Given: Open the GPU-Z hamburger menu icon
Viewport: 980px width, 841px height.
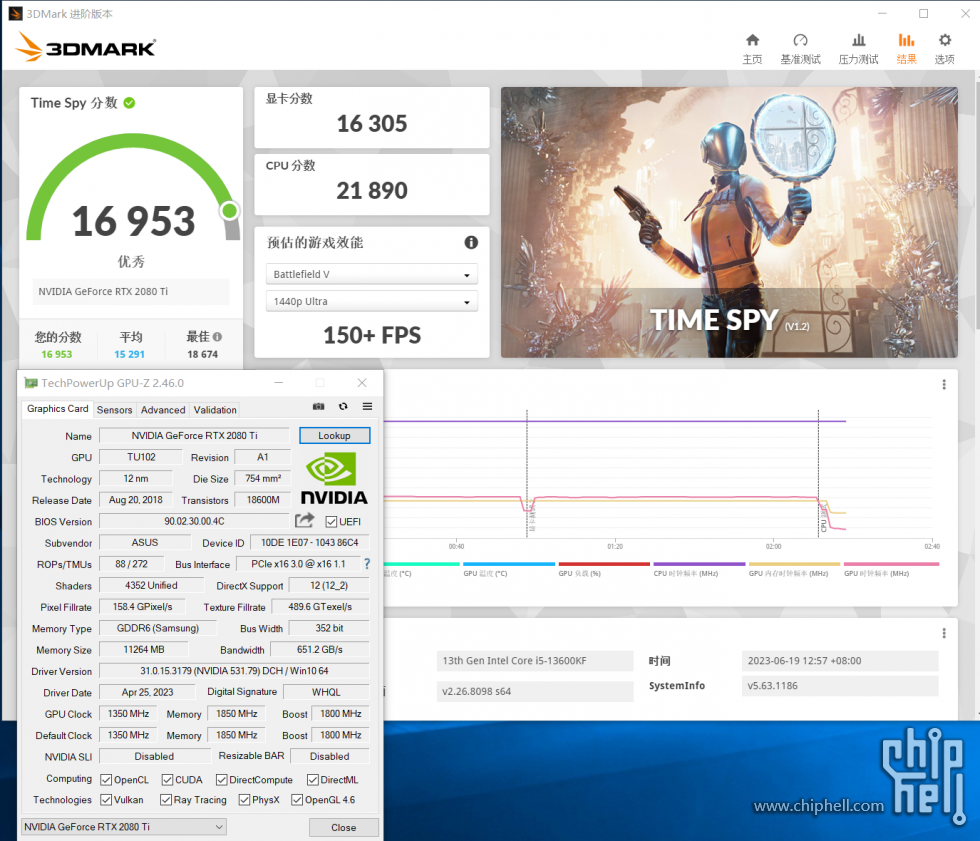Looking at the screenshot, I should coord(368,407).
